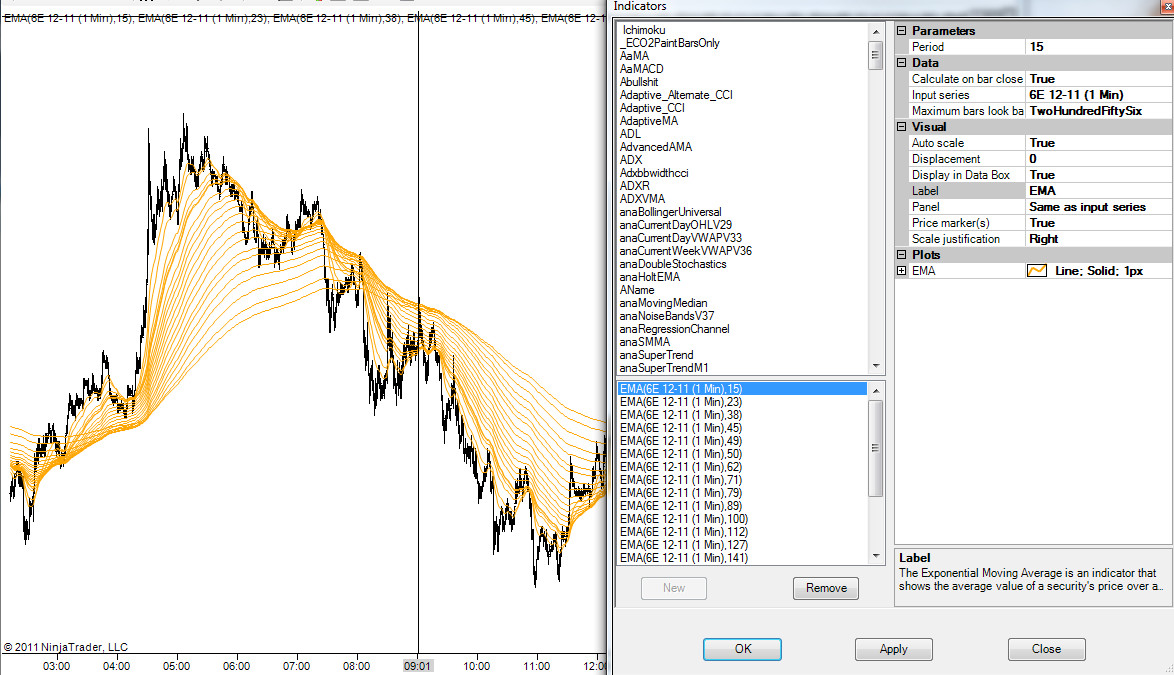Select Adaptive_Alternate_CCI indicator
This screenshot has width=1174, height=675.
tap(676, 95)
